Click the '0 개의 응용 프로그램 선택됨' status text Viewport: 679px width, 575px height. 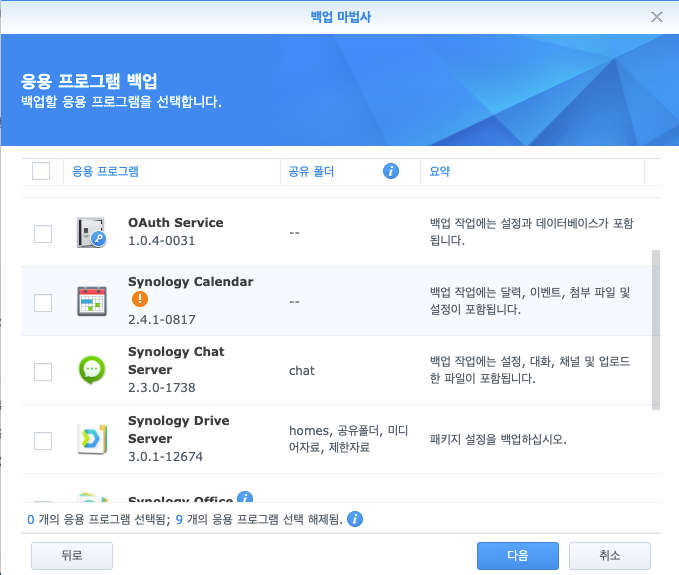[98, 519]
